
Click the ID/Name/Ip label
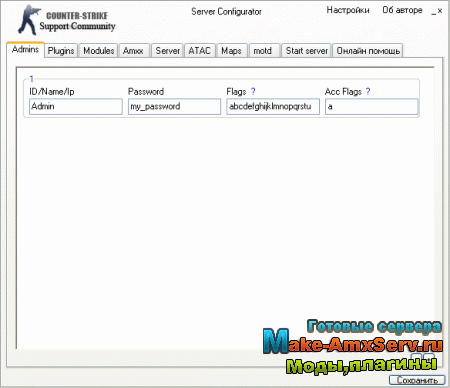coord(52,92)
